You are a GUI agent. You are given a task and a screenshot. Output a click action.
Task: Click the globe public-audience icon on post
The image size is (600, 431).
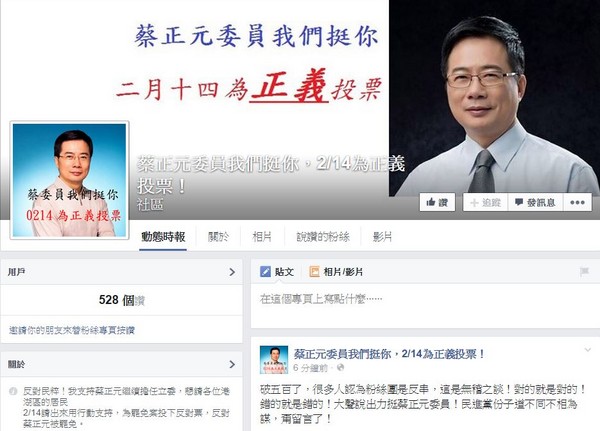point(340,367)
